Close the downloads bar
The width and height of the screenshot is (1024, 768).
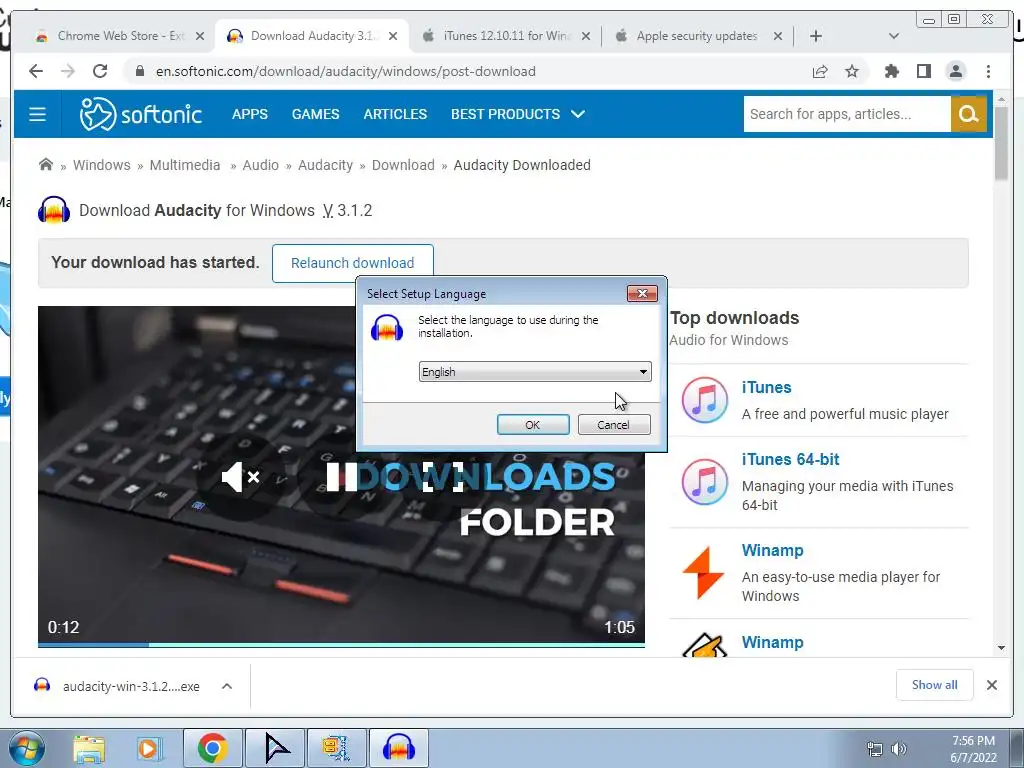991,685
